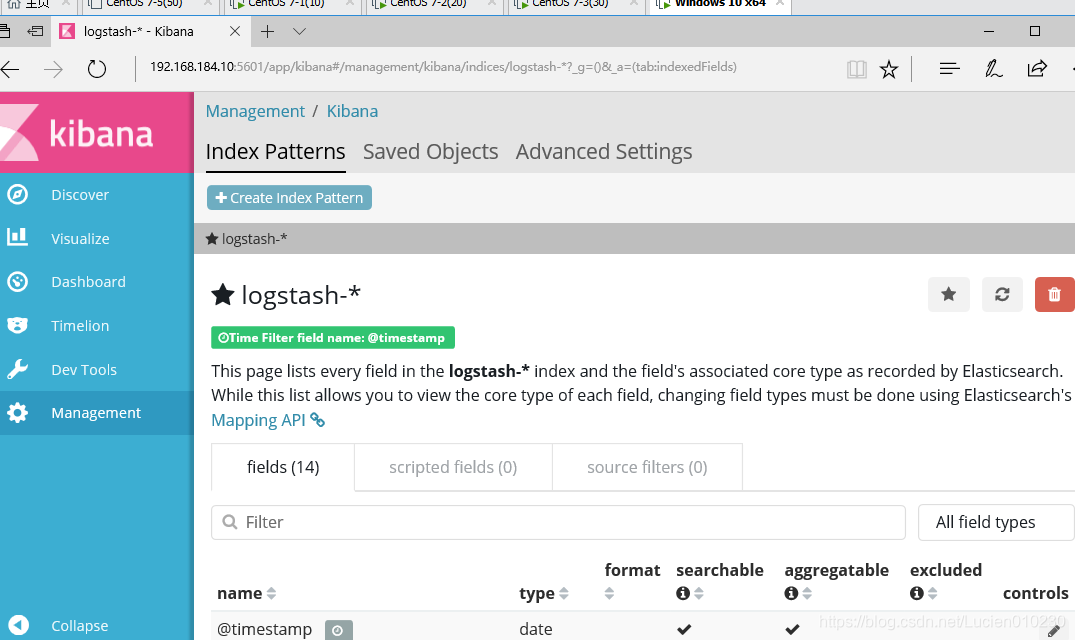Click the Time Filter field name badge

pyautogui.click(x=333, y=338)
